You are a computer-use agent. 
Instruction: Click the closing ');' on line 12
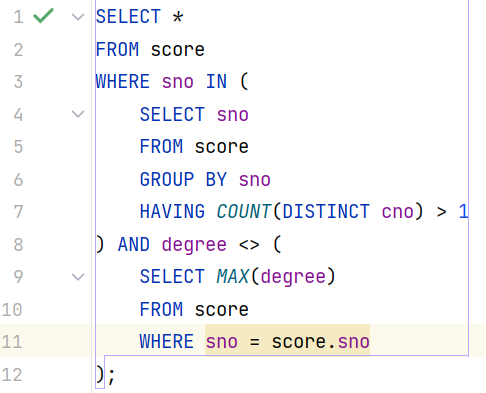(105, 375)
